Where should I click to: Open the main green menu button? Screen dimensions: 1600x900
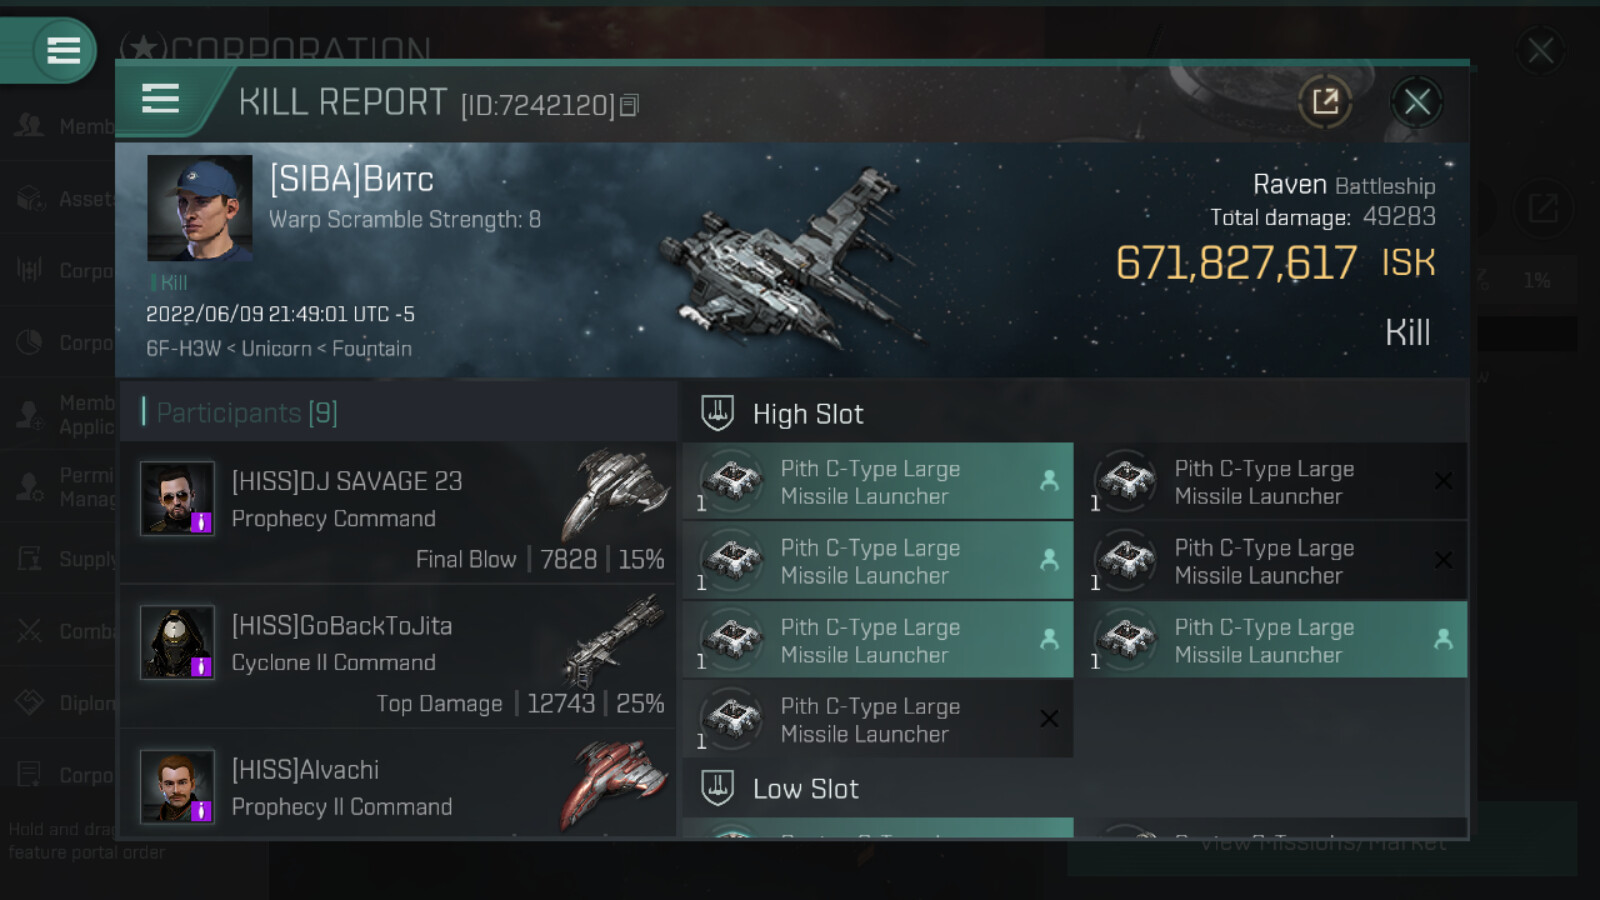click(x=63, y=50)
